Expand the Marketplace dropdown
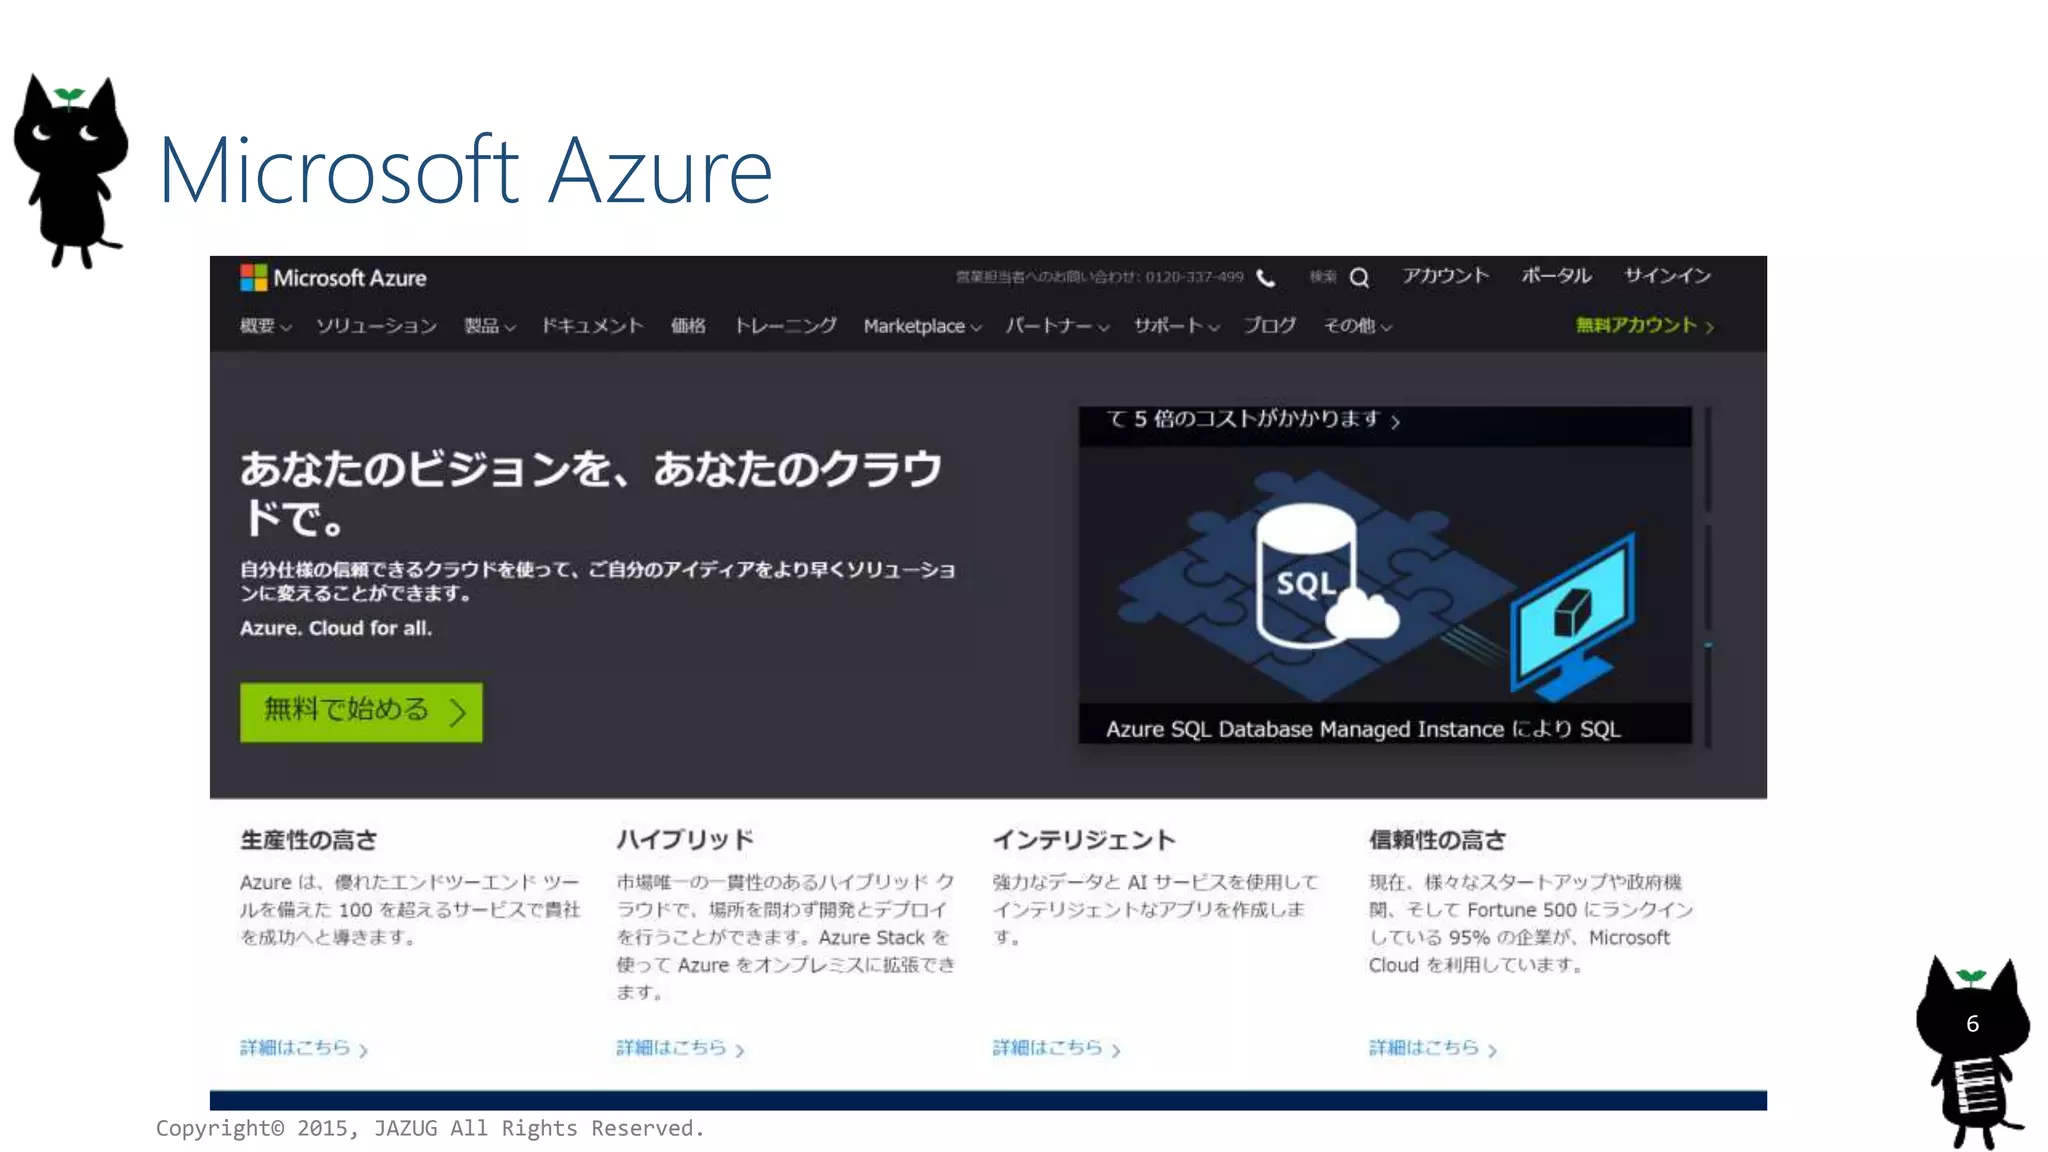Image resolution: width=2048 pixels, height=1152 pixels. click(x=922, y=326)
